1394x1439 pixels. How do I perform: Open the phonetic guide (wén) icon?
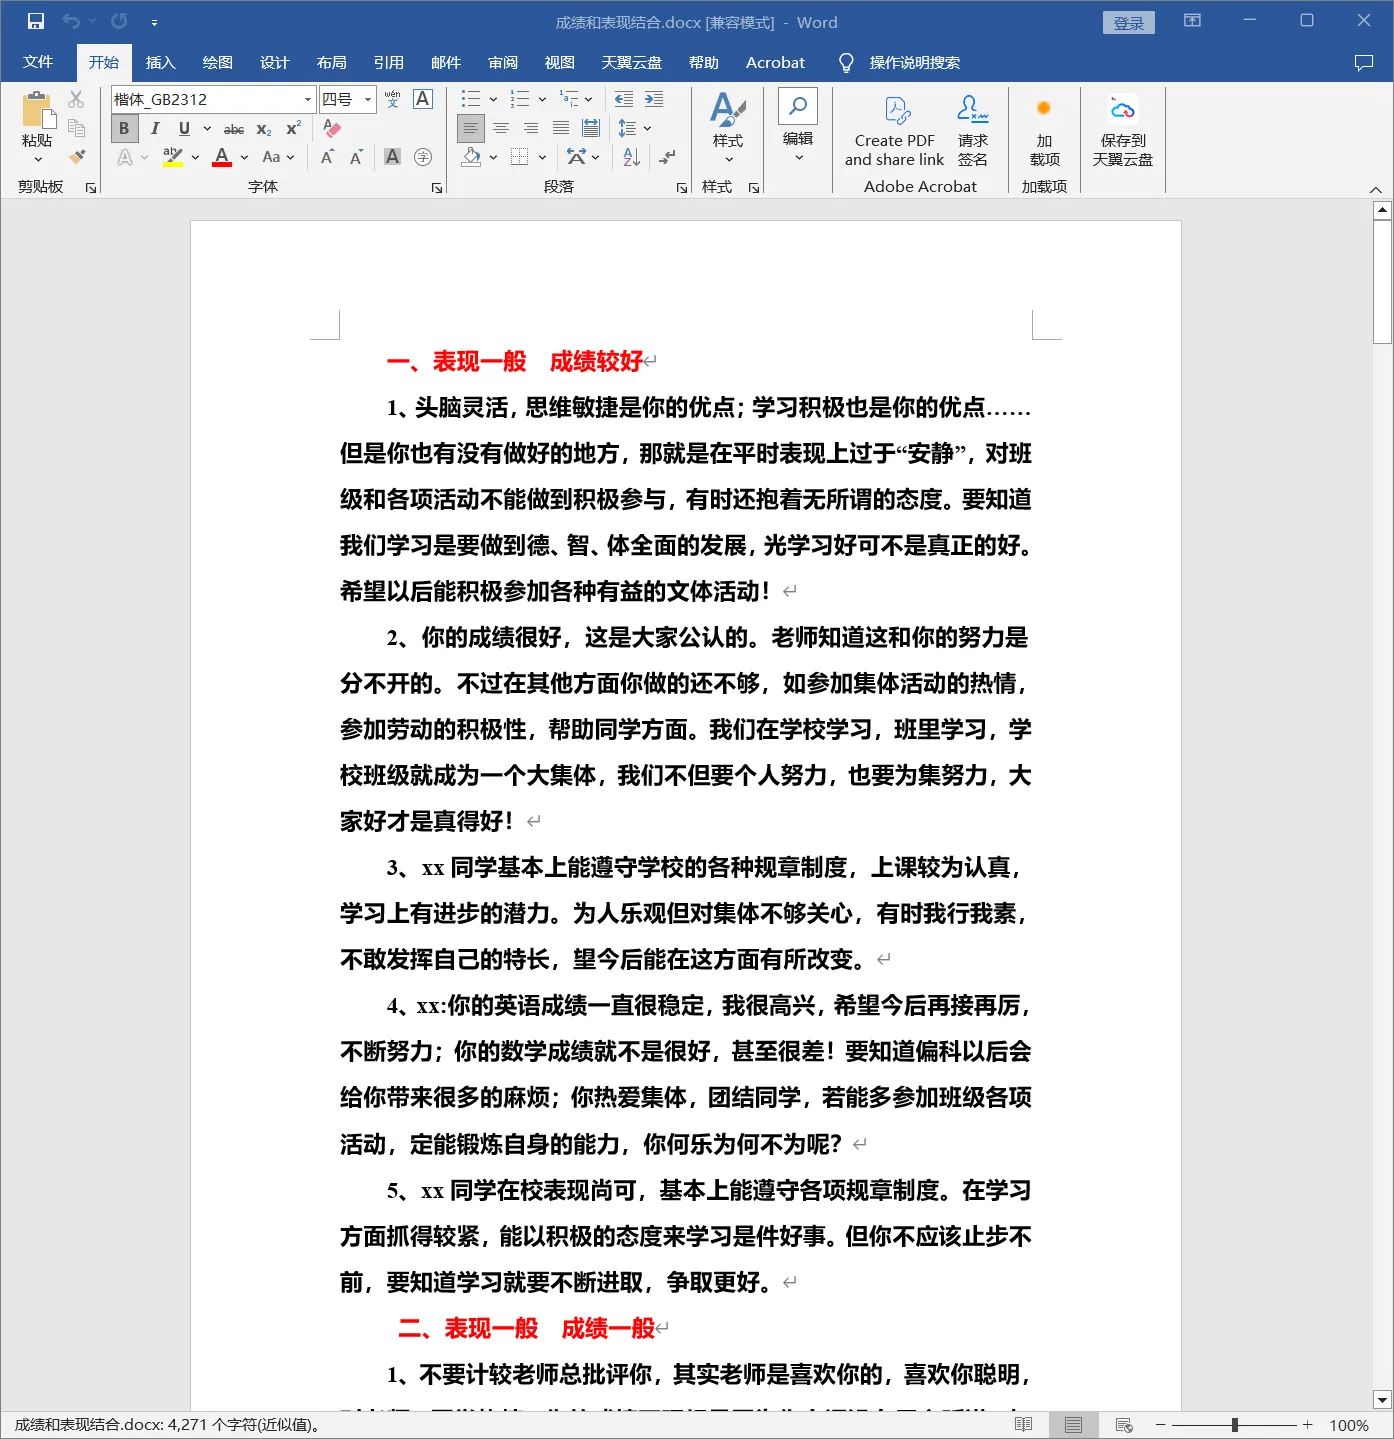tap(393, 99)
